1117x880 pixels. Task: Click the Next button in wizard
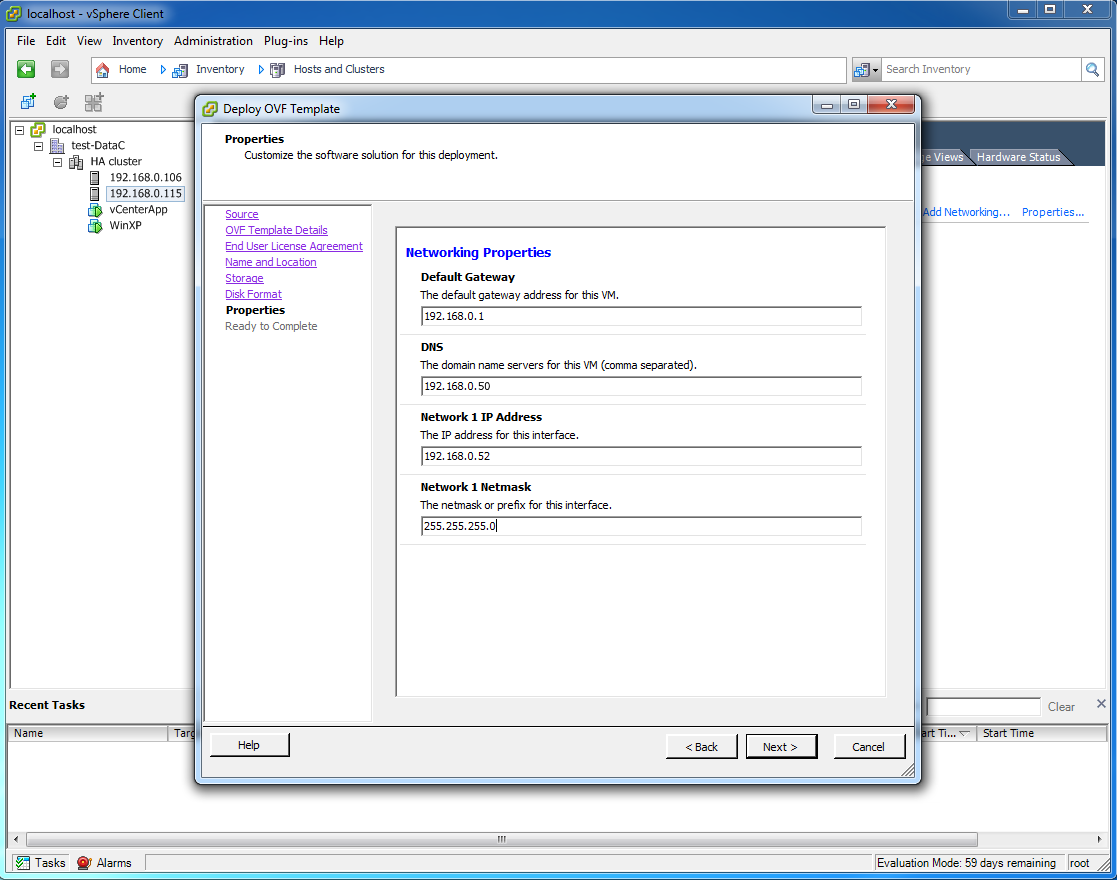[781, 746]
